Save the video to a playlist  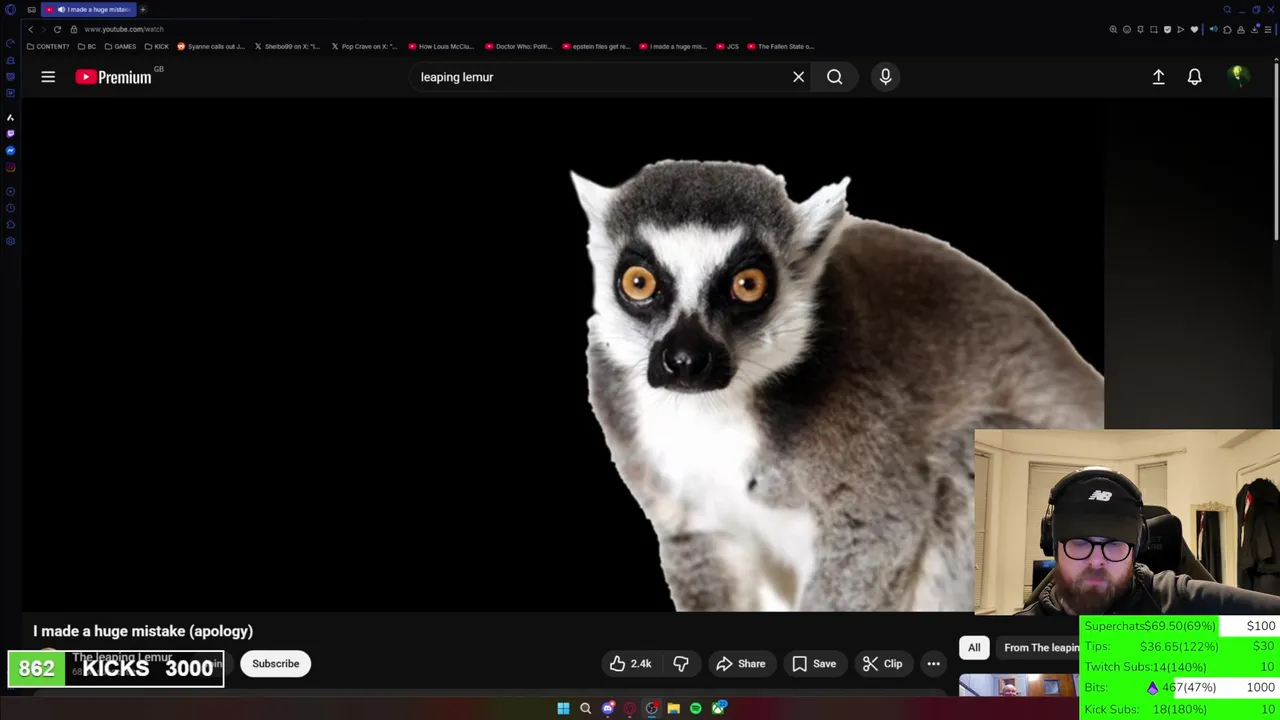[814, 663]
